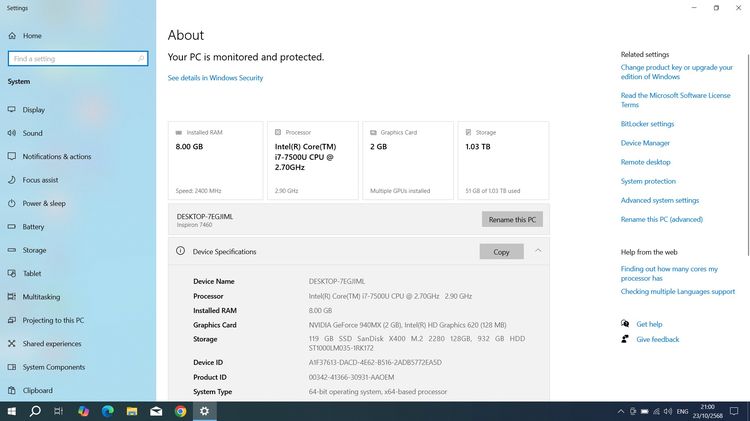
Task: Collapse the Device Specifications section
Action: pyautogui.click(x=538, y=251)
